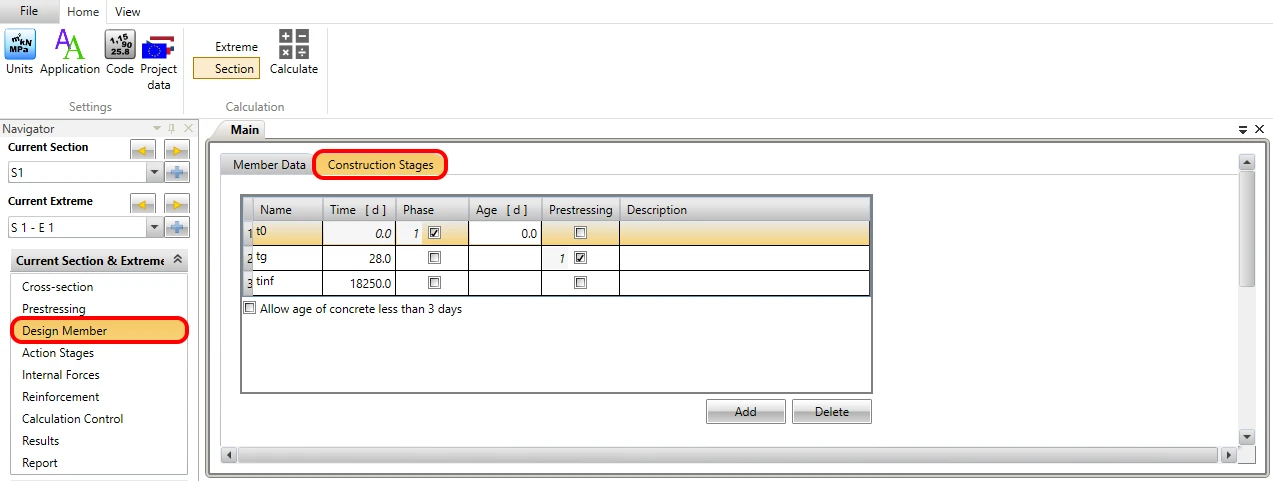Image resolution: width=1273 pixels, height=481 pixels.
Task: Toggle Prestressing checkbox in t0 row
Action: point(580,233)
